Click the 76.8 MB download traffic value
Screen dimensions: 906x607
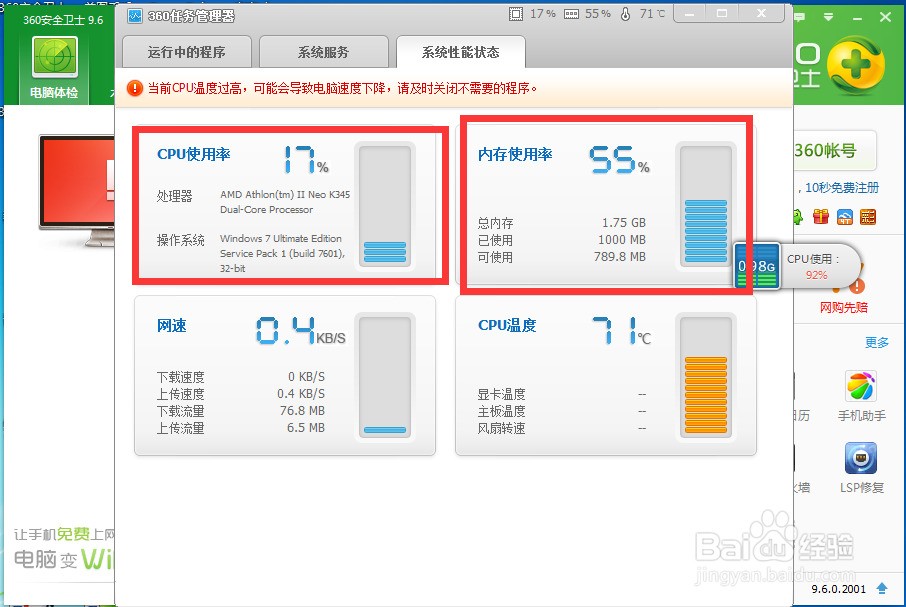pos(302,411)
